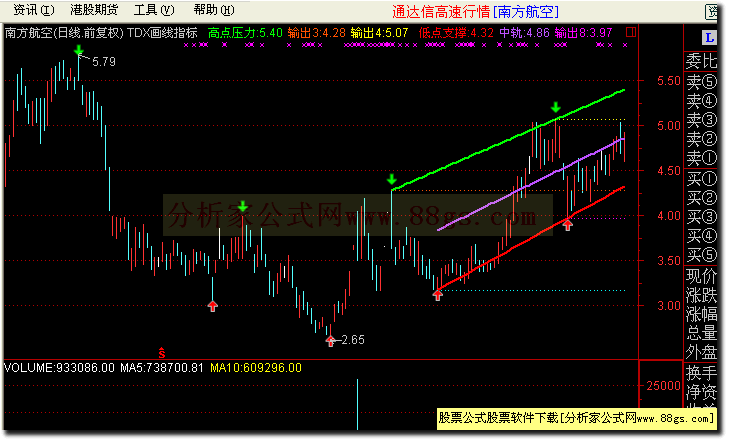
Task: Click the red lower support line
Action: point(531,238)
